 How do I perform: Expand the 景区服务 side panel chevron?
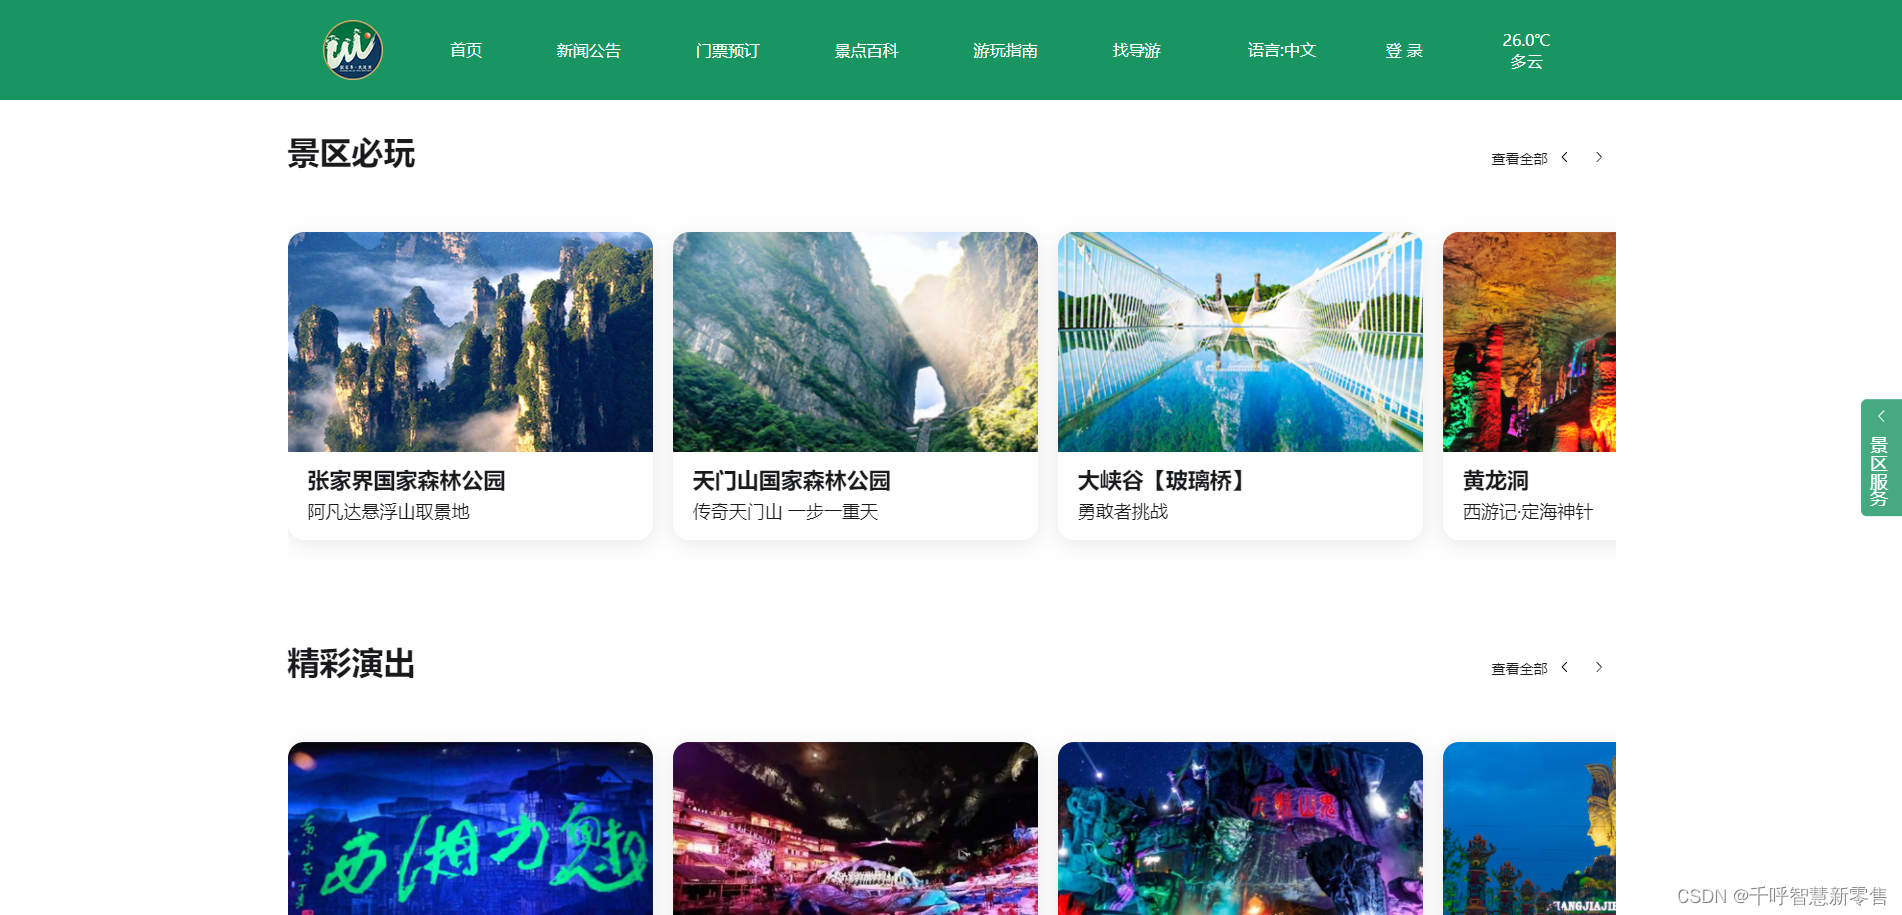coord(1880,416)
